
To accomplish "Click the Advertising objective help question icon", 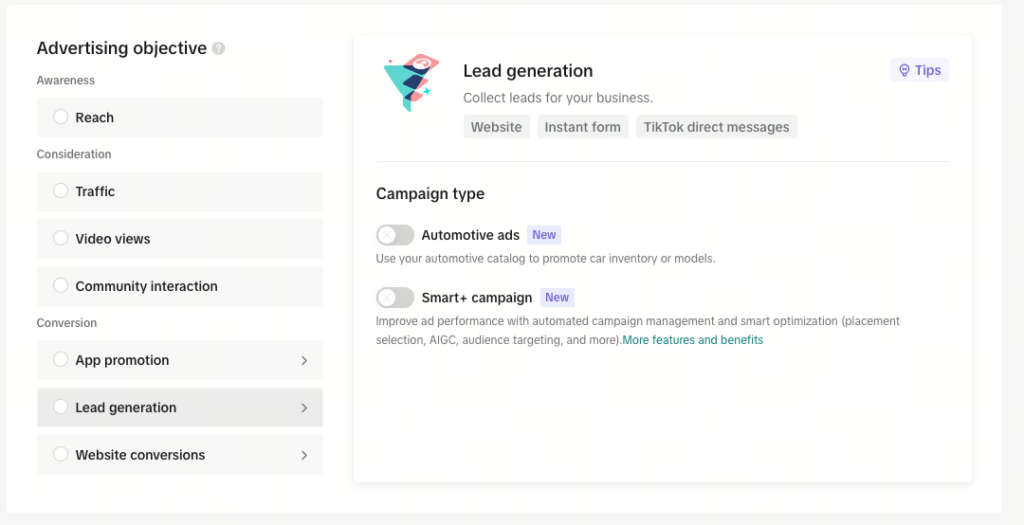I will [x=219, y=48].
